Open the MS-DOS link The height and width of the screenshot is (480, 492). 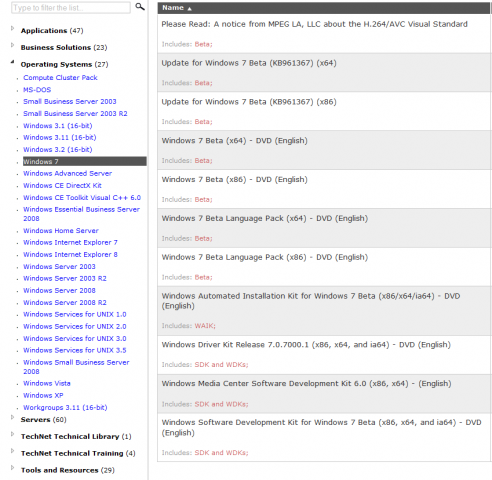click(37, 90)
